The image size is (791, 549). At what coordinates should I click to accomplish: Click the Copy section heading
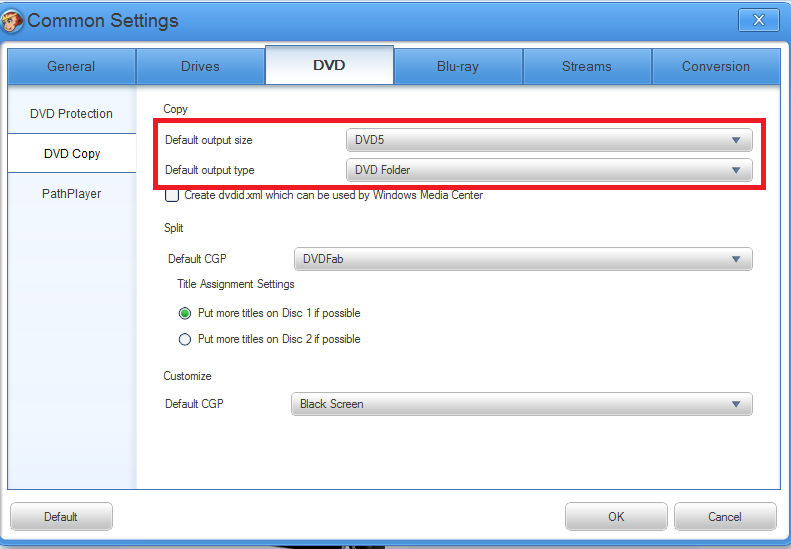coord(175,109)
